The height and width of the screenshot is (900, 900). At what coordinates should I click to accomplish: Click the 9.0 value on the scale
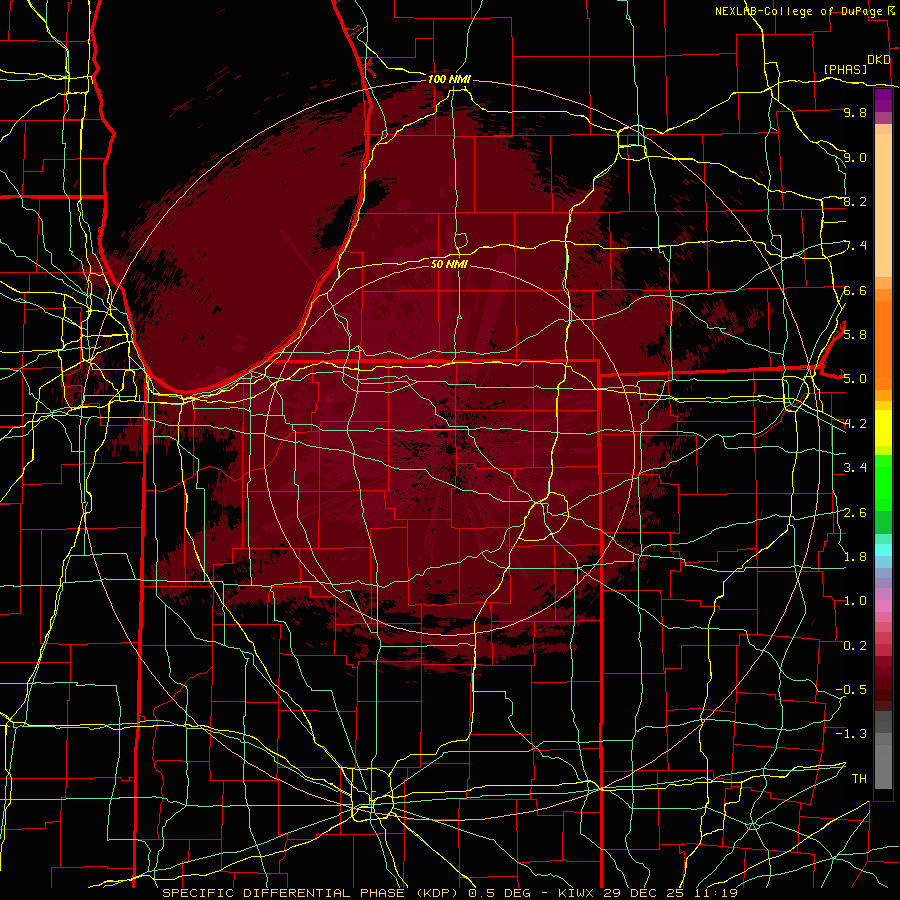pyautogui.click(x=855, y=157)
